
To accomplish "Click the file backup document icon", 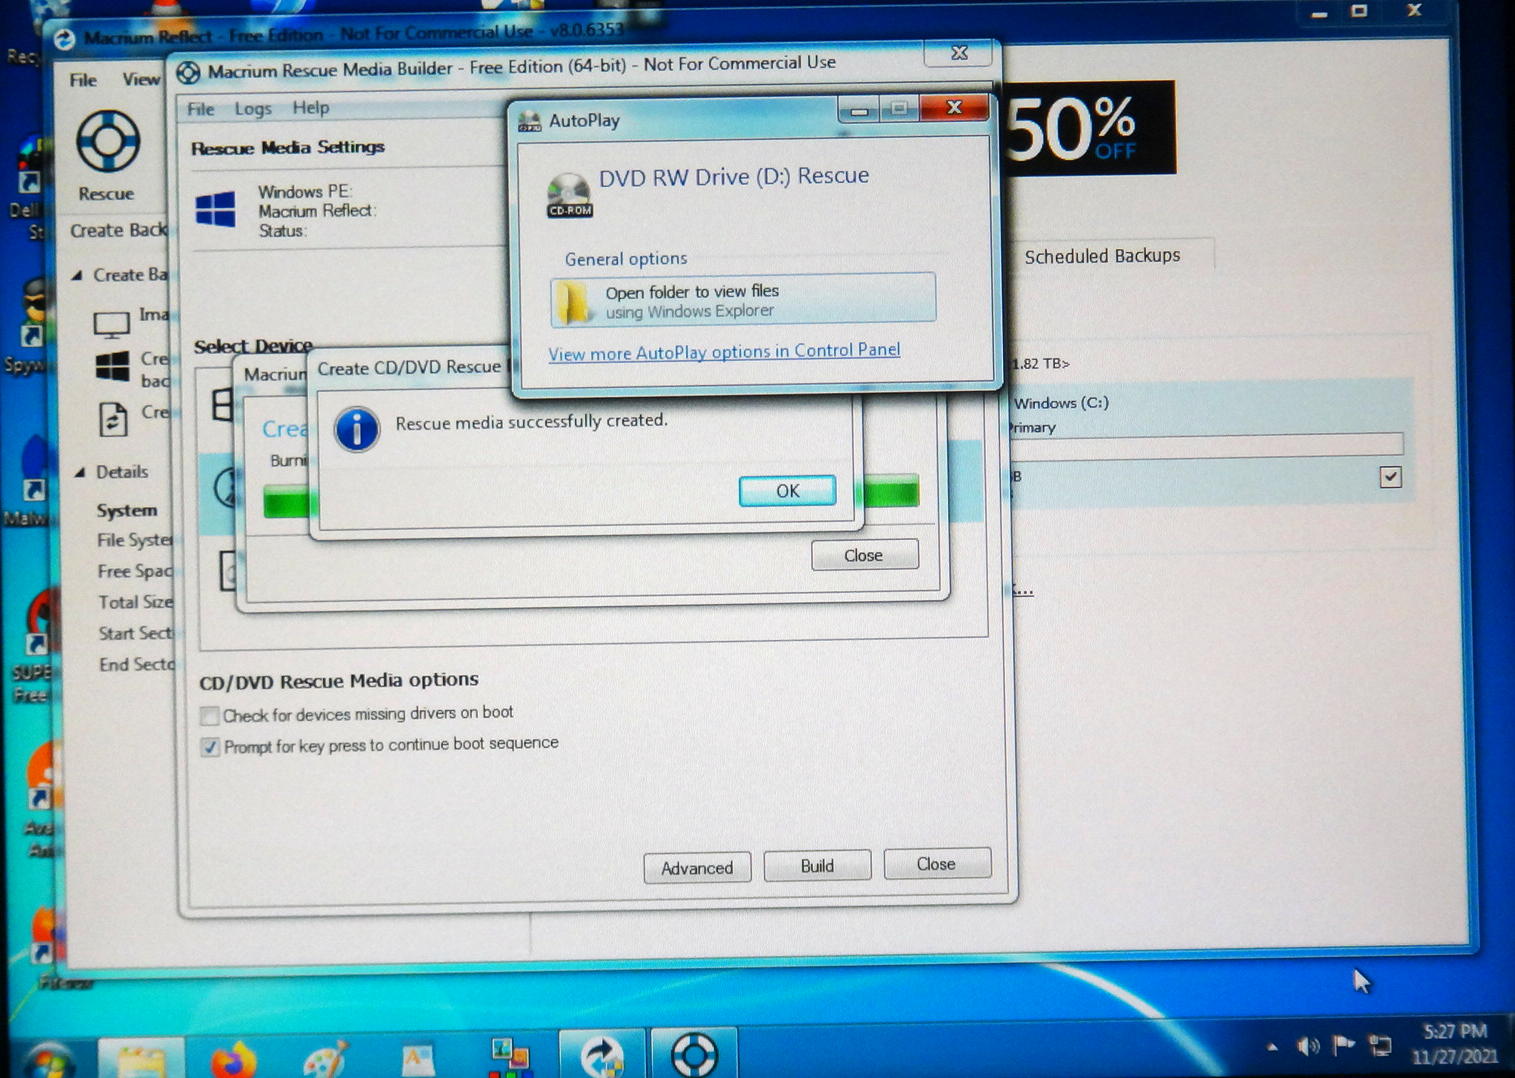I will 113,418.
